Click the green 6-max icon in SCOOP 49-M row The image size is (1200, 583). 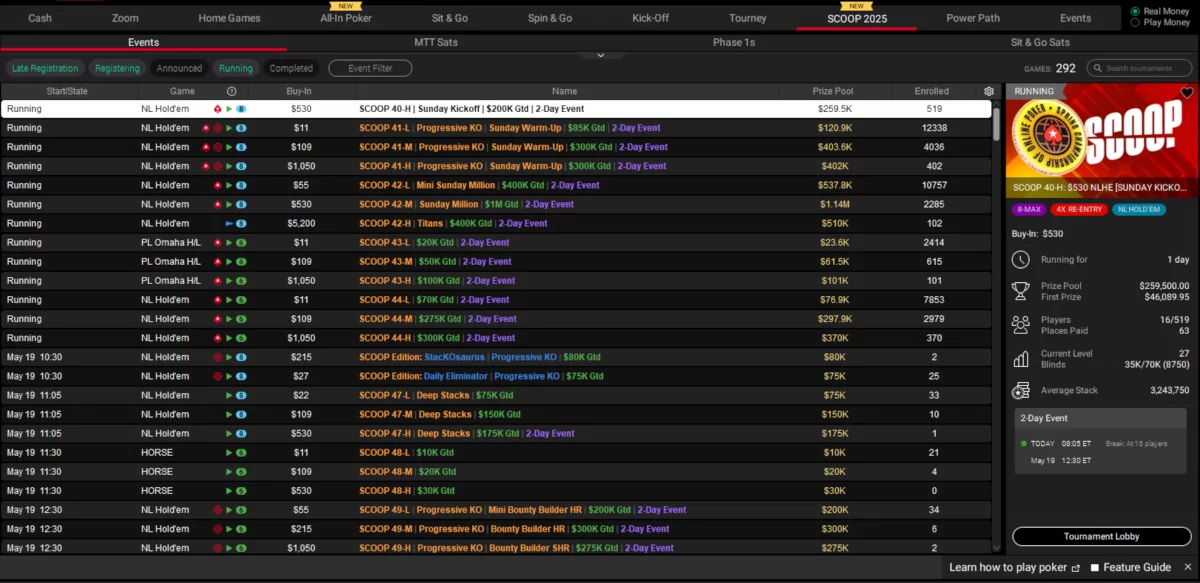point(241,529)
